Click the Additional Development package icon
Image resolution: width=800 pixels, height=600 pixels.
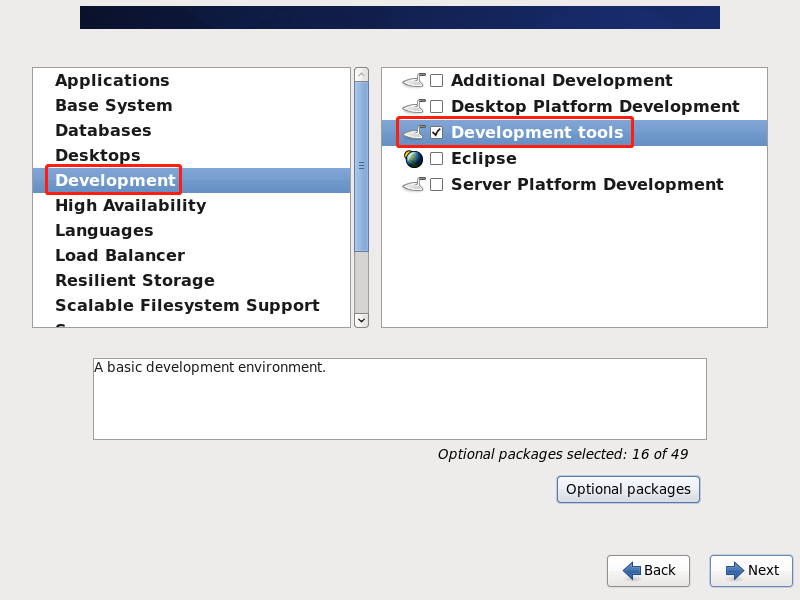point(414,80)
